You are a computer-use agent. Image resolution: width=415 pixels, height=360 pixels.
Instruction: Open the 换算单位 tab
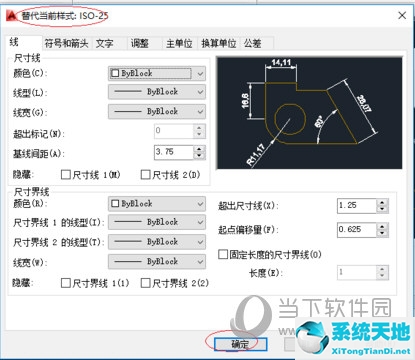click(219, 43)
